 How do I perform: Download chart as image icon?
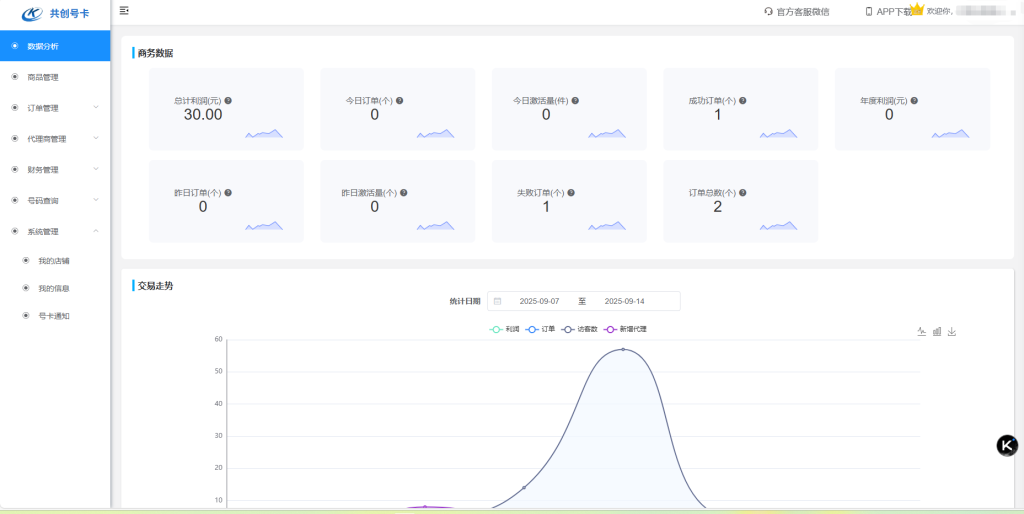tap(952, 332)
